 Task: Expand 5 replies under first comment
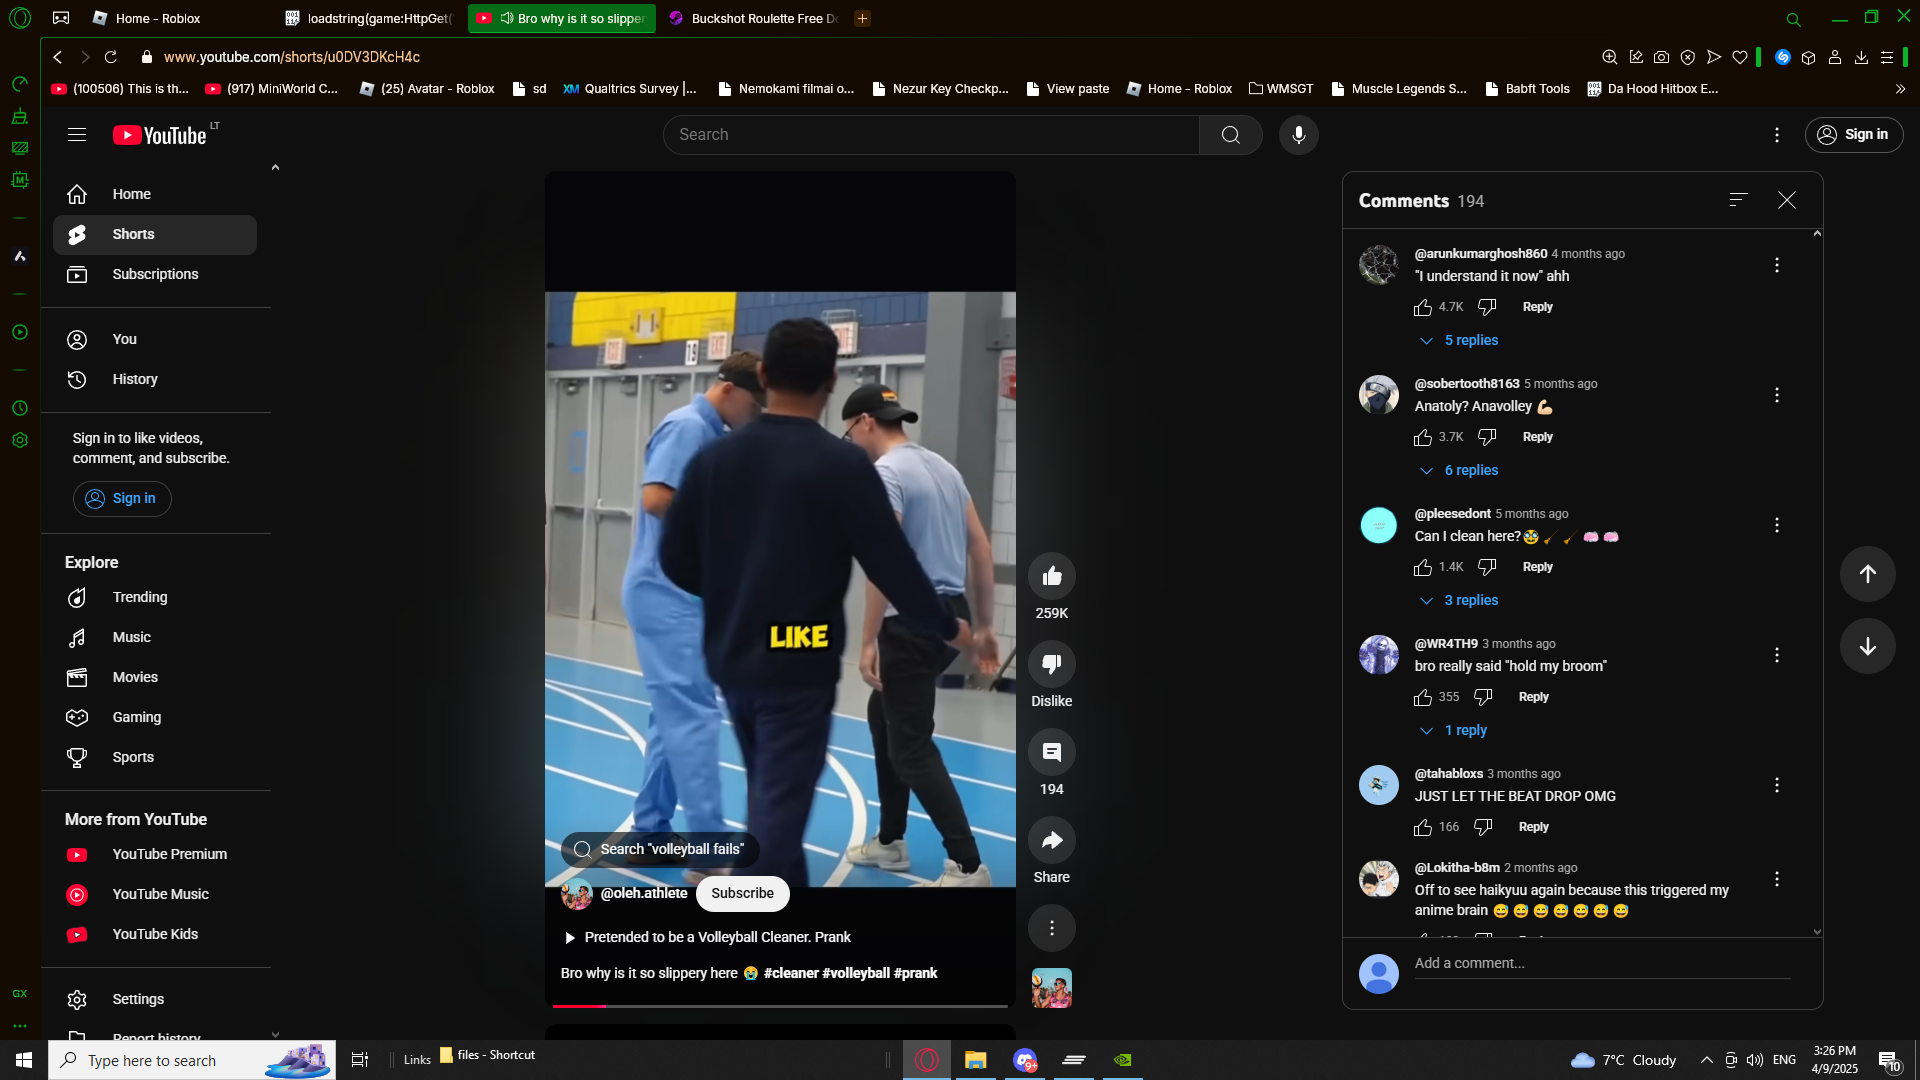click(1459, 341)
